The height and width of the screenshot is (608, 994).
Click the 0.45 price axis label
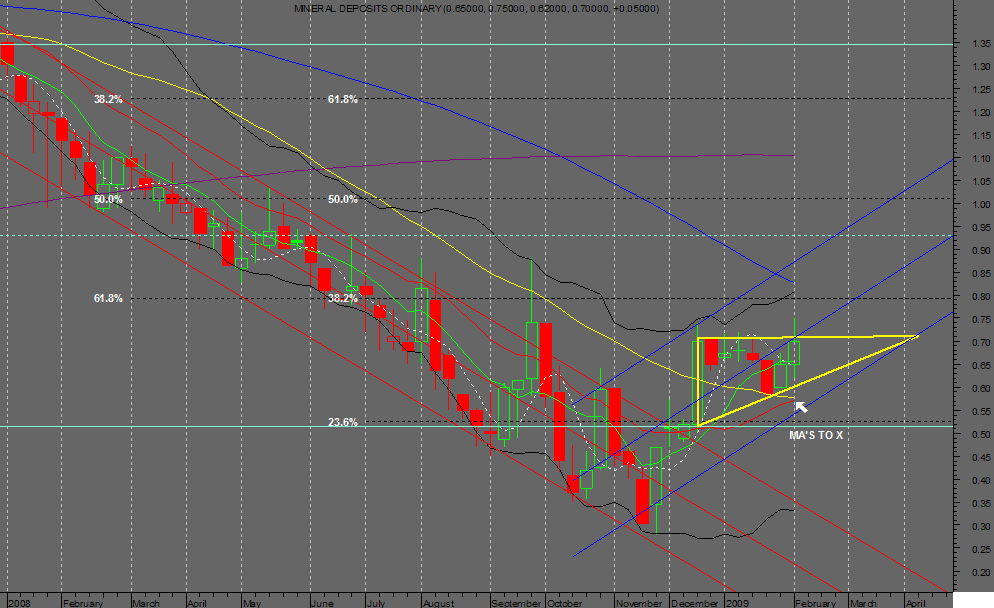981,458
